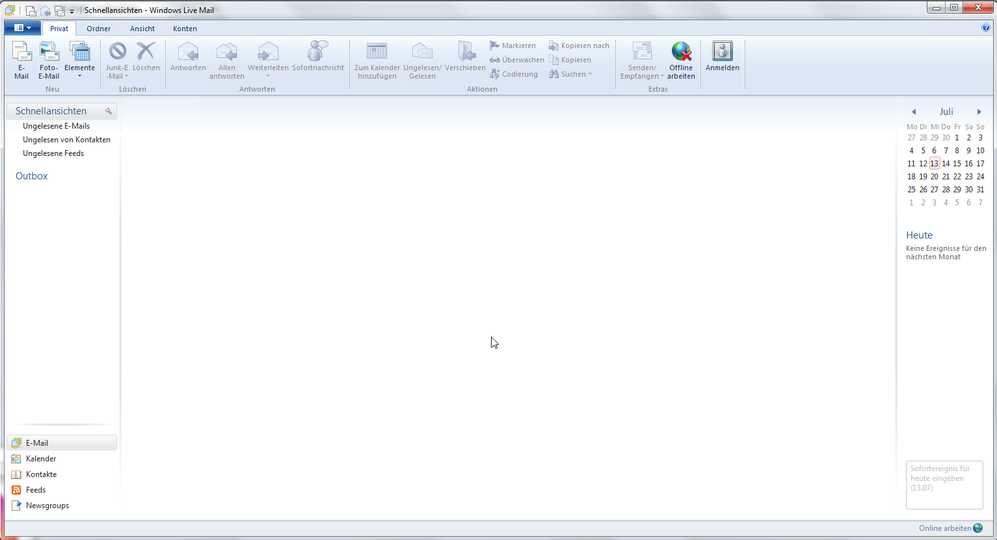Select the Privat ribbon tab

59,29
